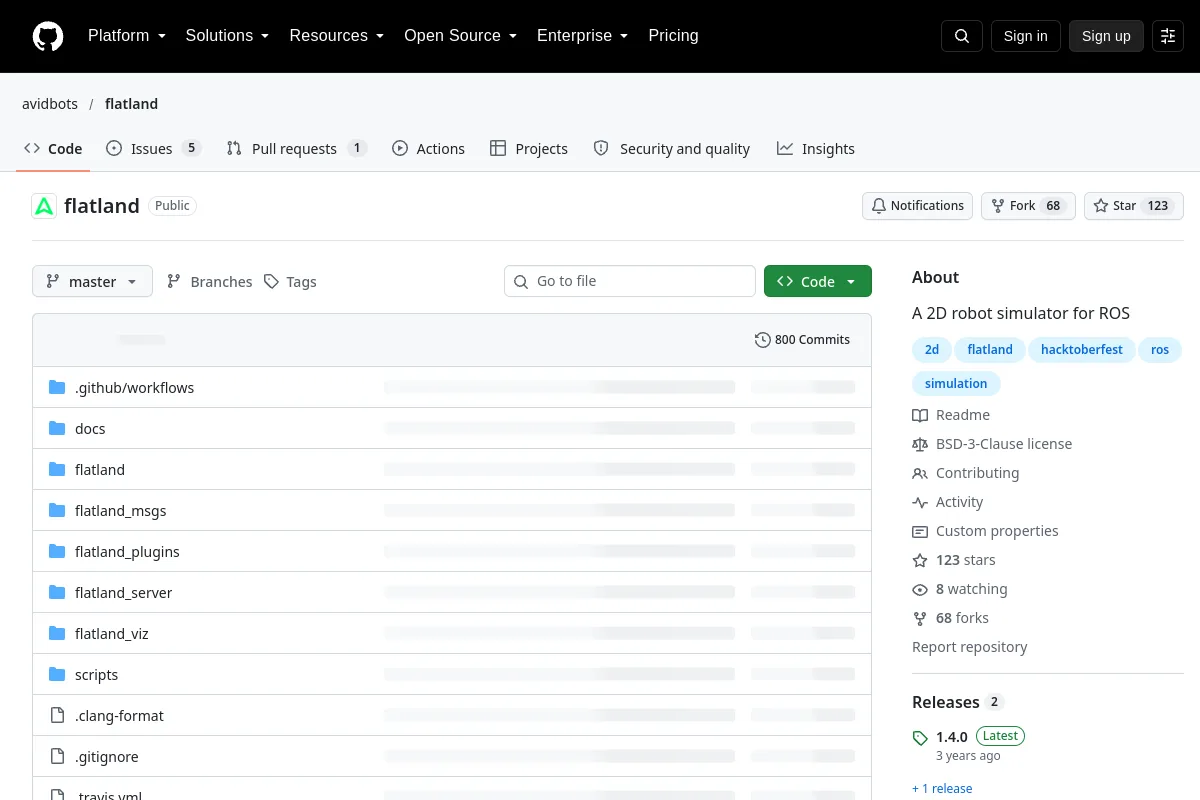Screen dimensions: 1200x800
Task: View the 123 stars link
Action: click(954, 560)
